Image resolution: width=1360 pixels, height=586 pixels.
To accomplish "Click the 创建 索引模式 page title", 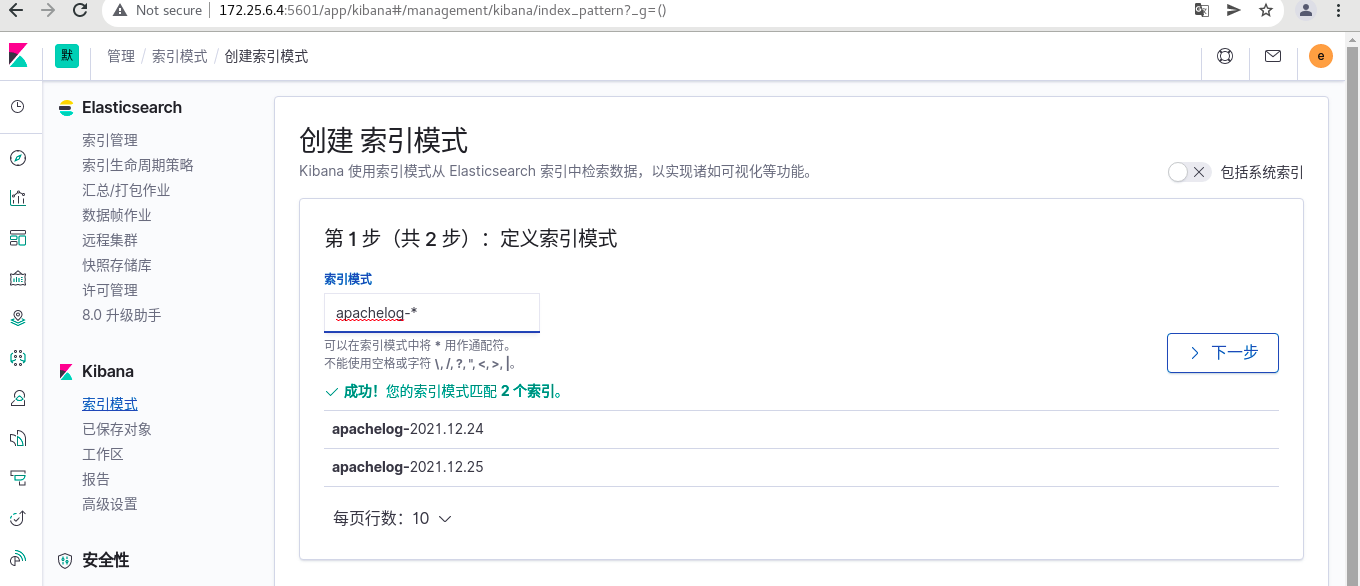I will tap(383, 141).
